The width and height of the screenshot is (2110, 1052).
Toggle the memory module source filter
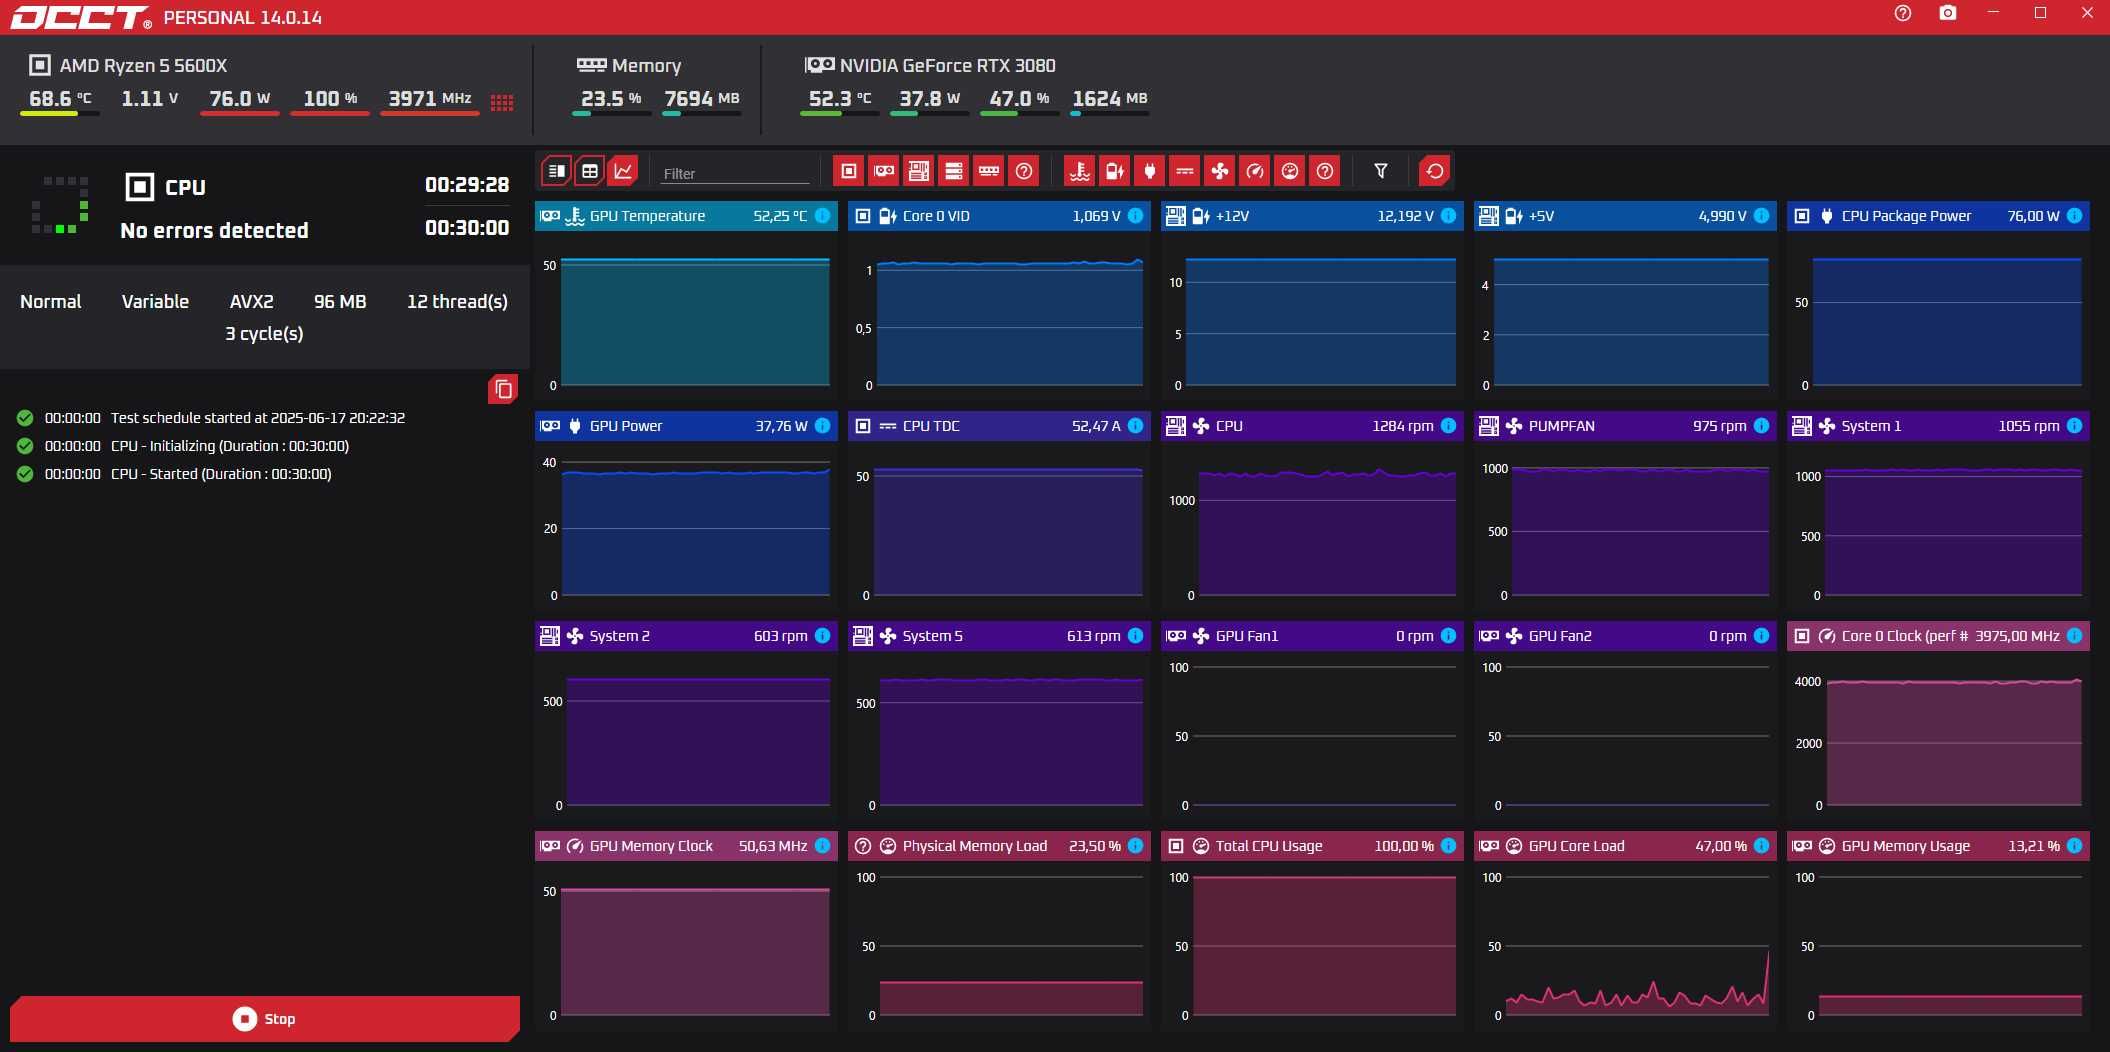(x=989, y=171)
